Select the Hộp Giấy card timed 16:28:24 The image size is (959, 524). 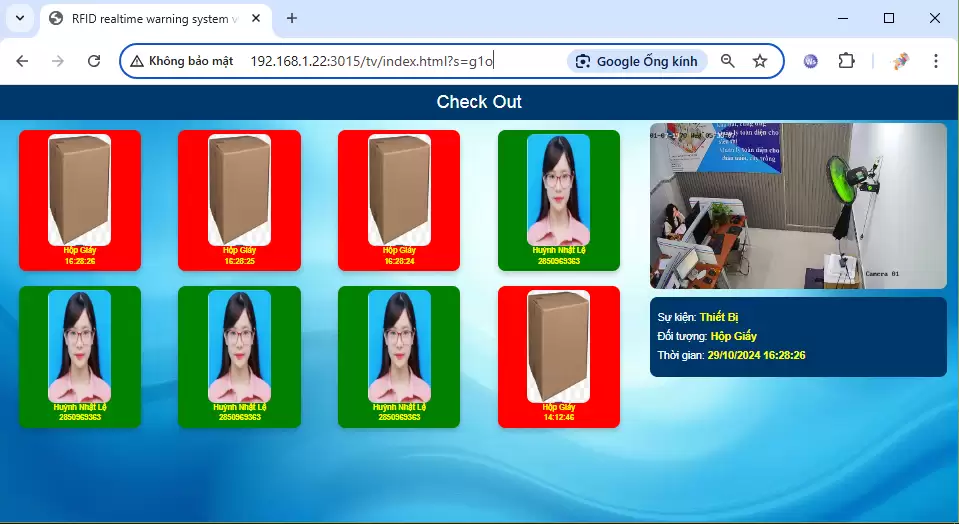pyautogui.click(x=399, y=200)
